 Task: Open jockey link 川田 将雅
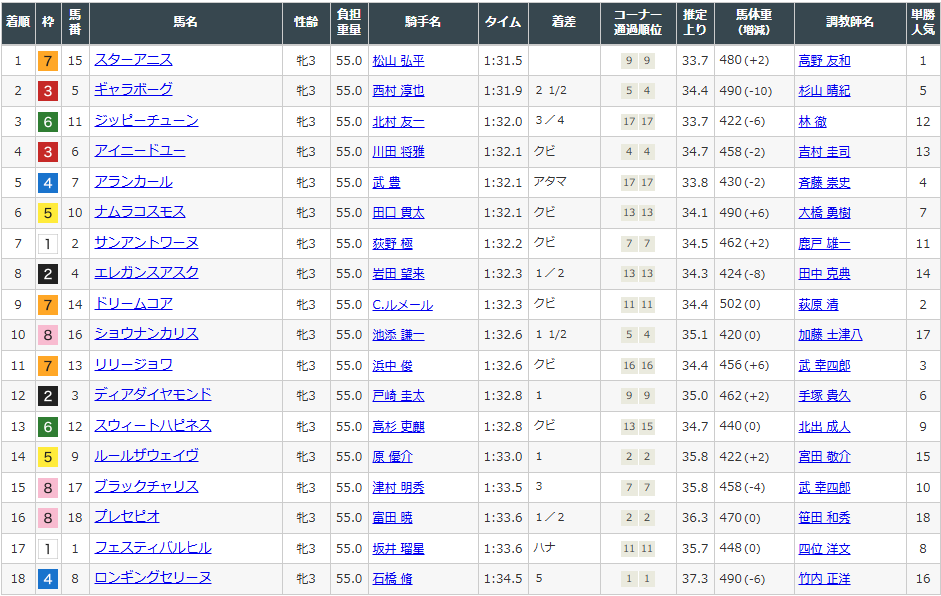click(x=398, y=152)
